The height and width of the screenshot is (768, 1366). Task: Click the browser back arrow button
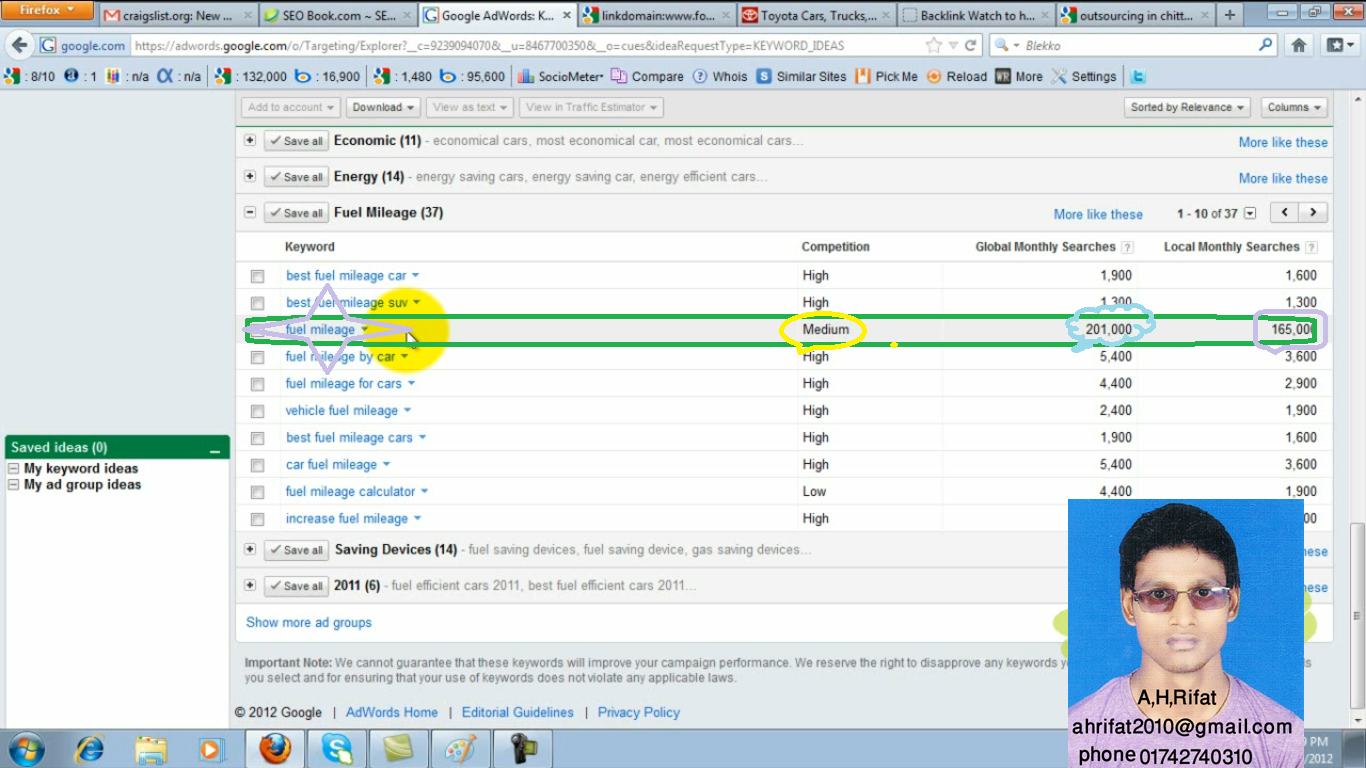tap(19, 46)
